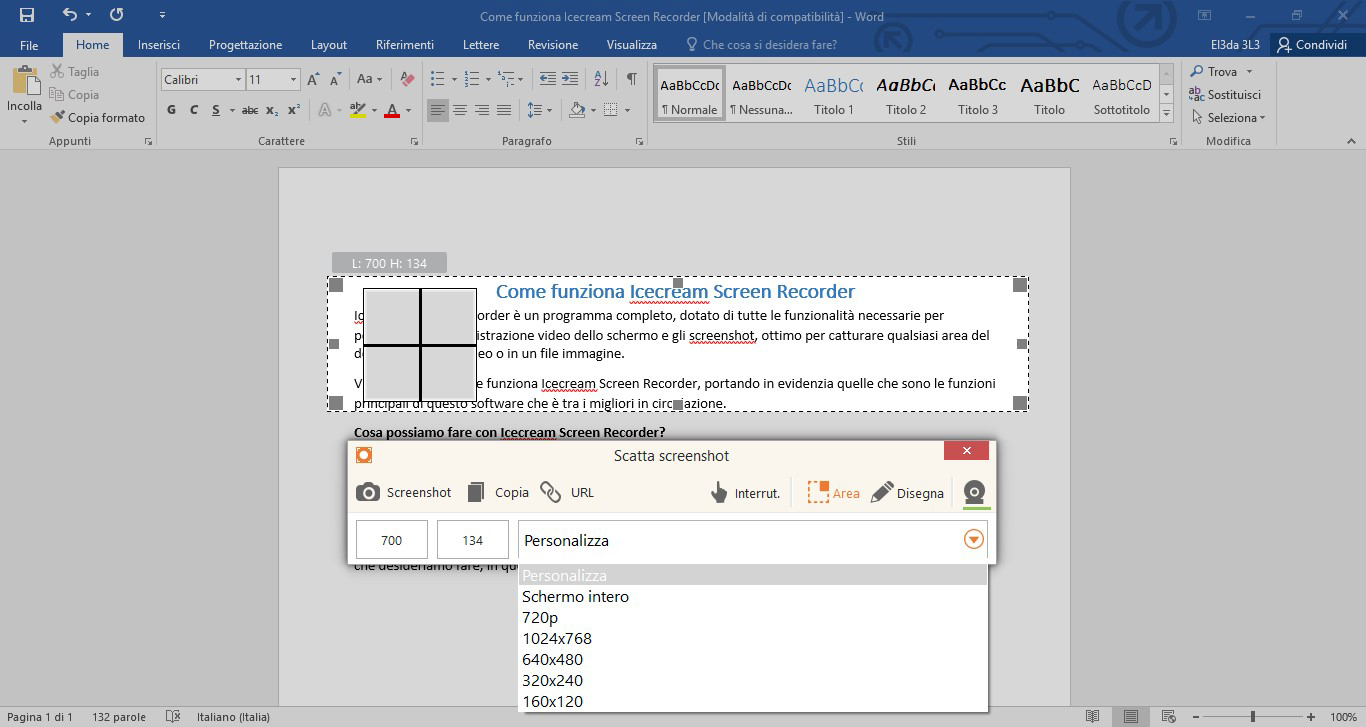Viewport: 1366px width, 727px height.
Task: Choose Schermo intero from the list
Action: [x=575, y=597]
